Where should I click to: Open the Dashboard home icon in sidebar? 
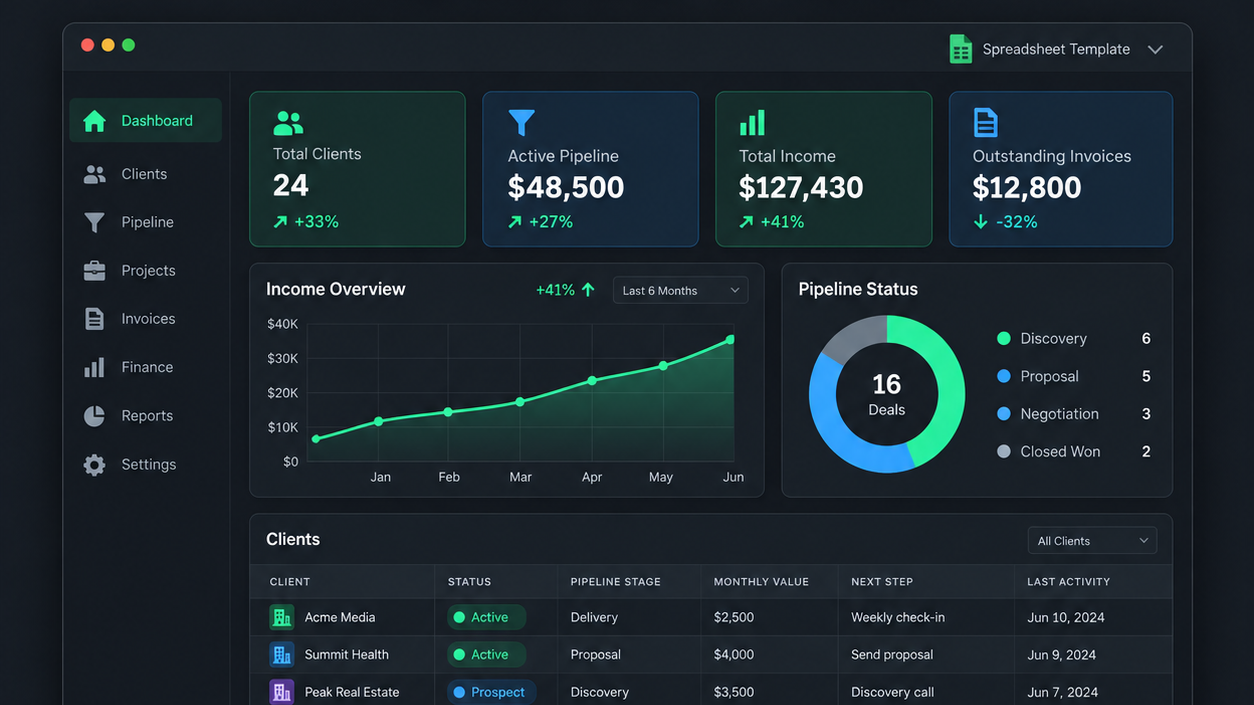[94, 121]
